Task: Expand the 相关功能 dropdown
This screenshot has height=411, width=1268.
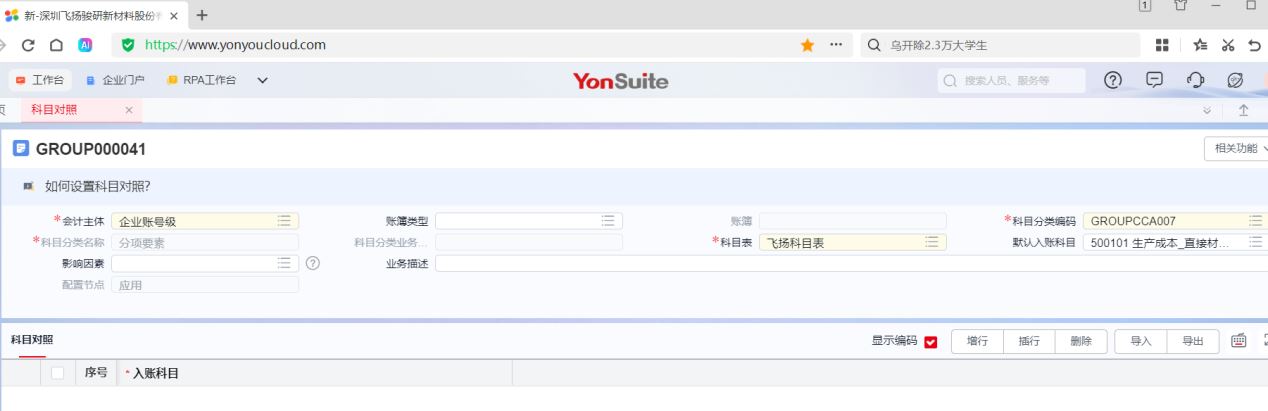Action: (x=1238, y=149)
